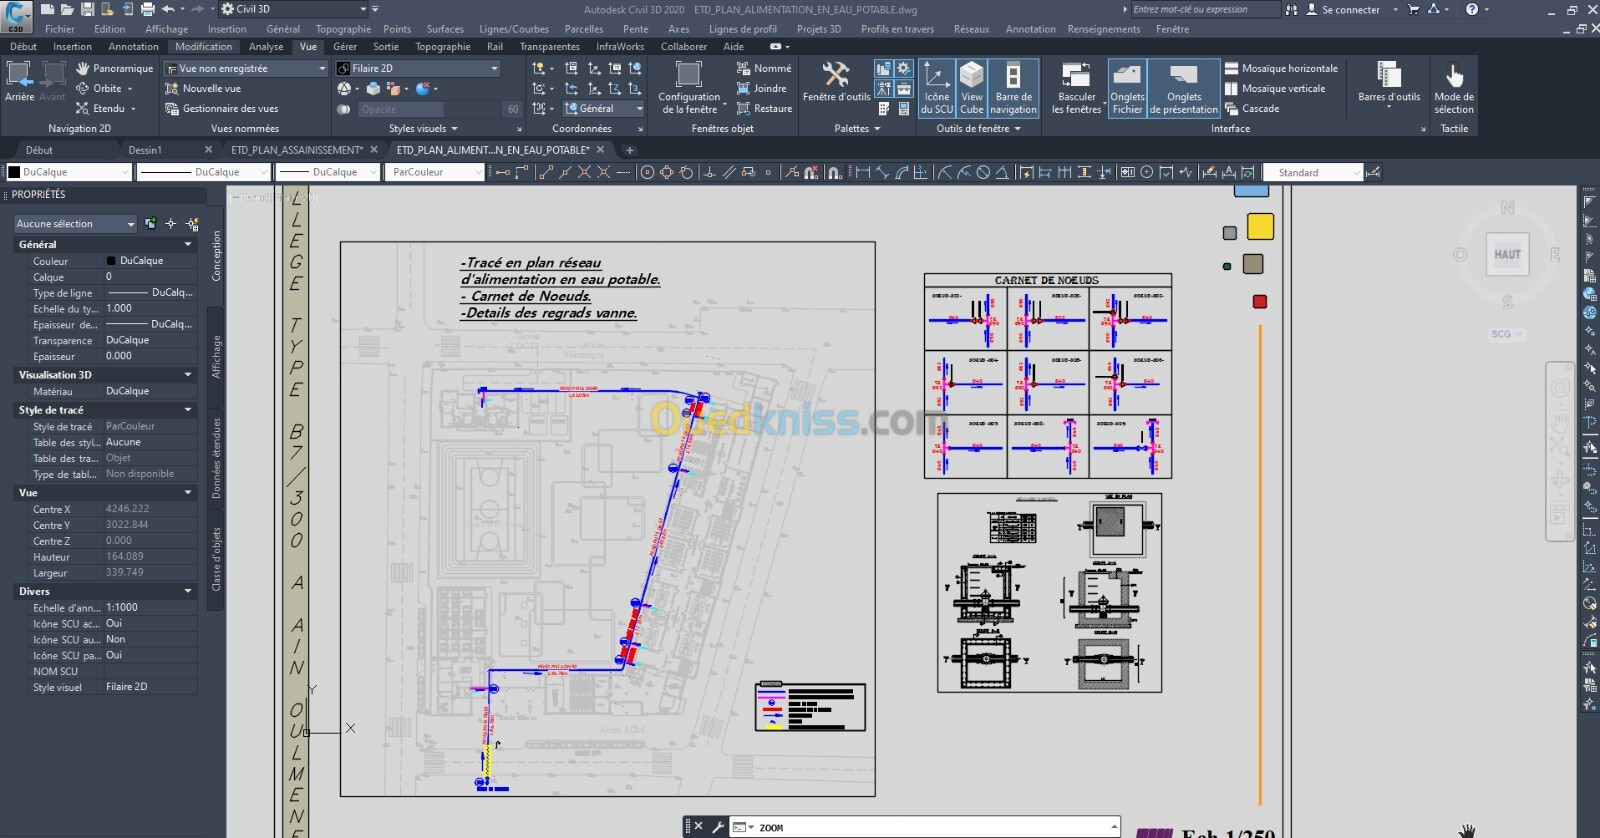Activate the Panoramique pan tool
The height and width of the screenshot is (838, 1600).
pyautogui.click(x=114, y=68)
